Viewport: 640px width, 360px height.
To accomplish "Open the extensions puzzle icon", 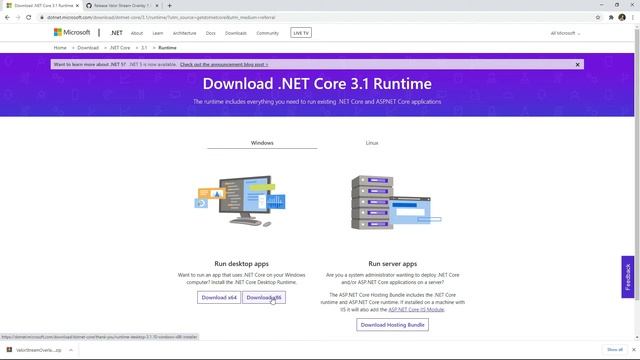I will pos(611,18).
